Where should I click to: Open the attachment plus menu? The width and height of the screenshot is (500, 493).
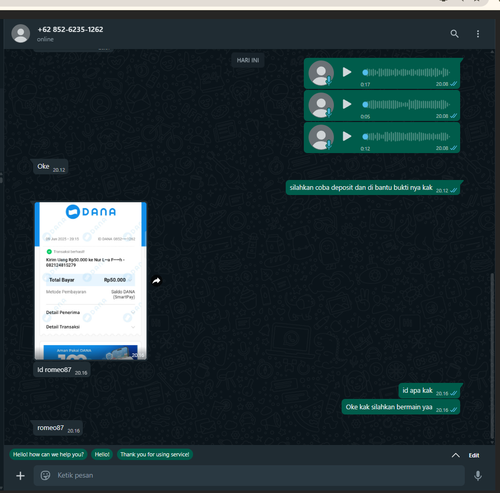tap(20, 476)
